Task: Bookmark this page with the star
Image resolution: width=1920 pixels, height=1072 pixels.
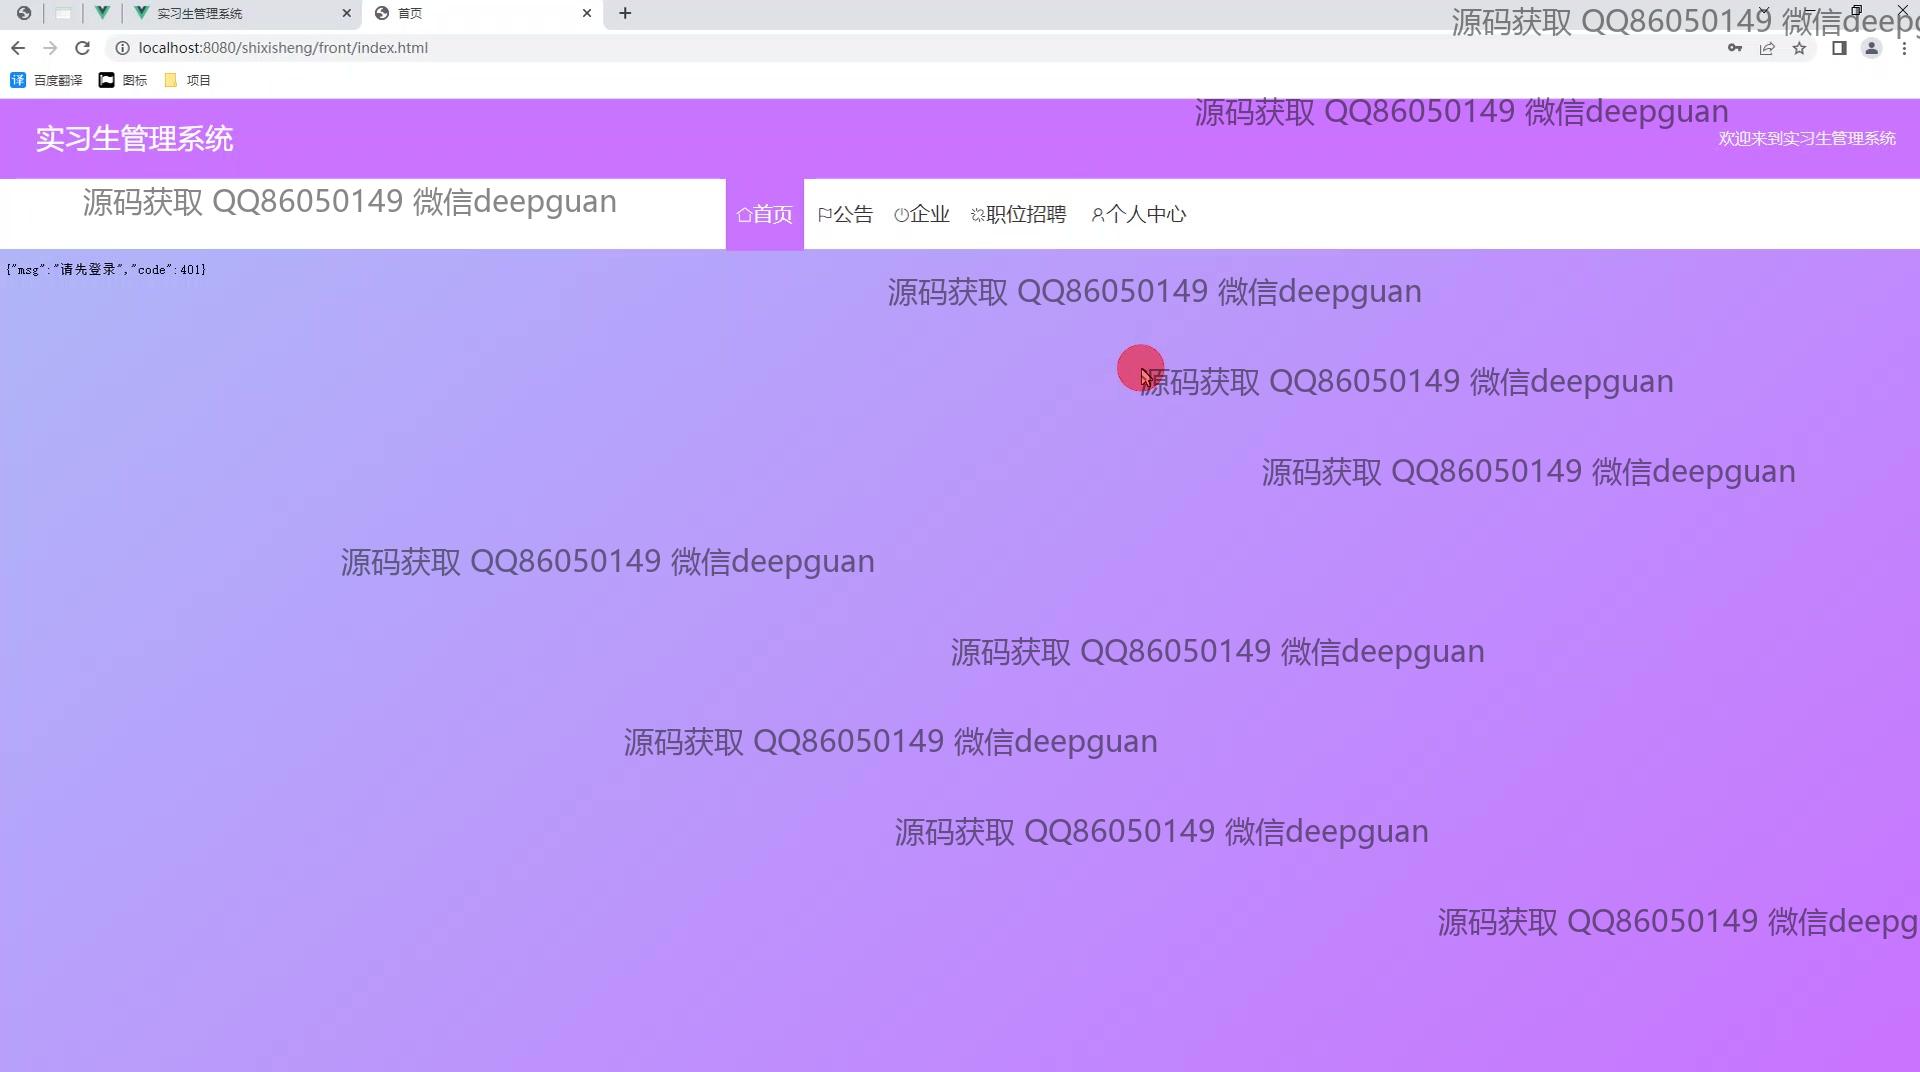Action: [x=1799, y=48]
